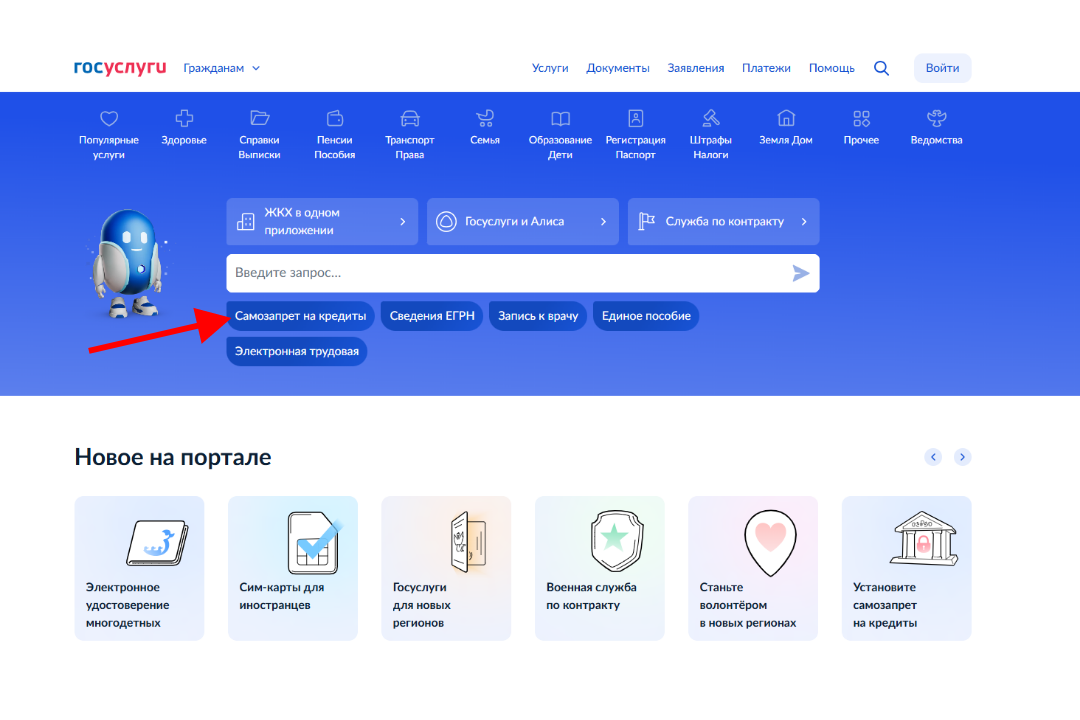Click the Войти button
The height and width of the screenshot is (720, 1080).
[942, 68]
